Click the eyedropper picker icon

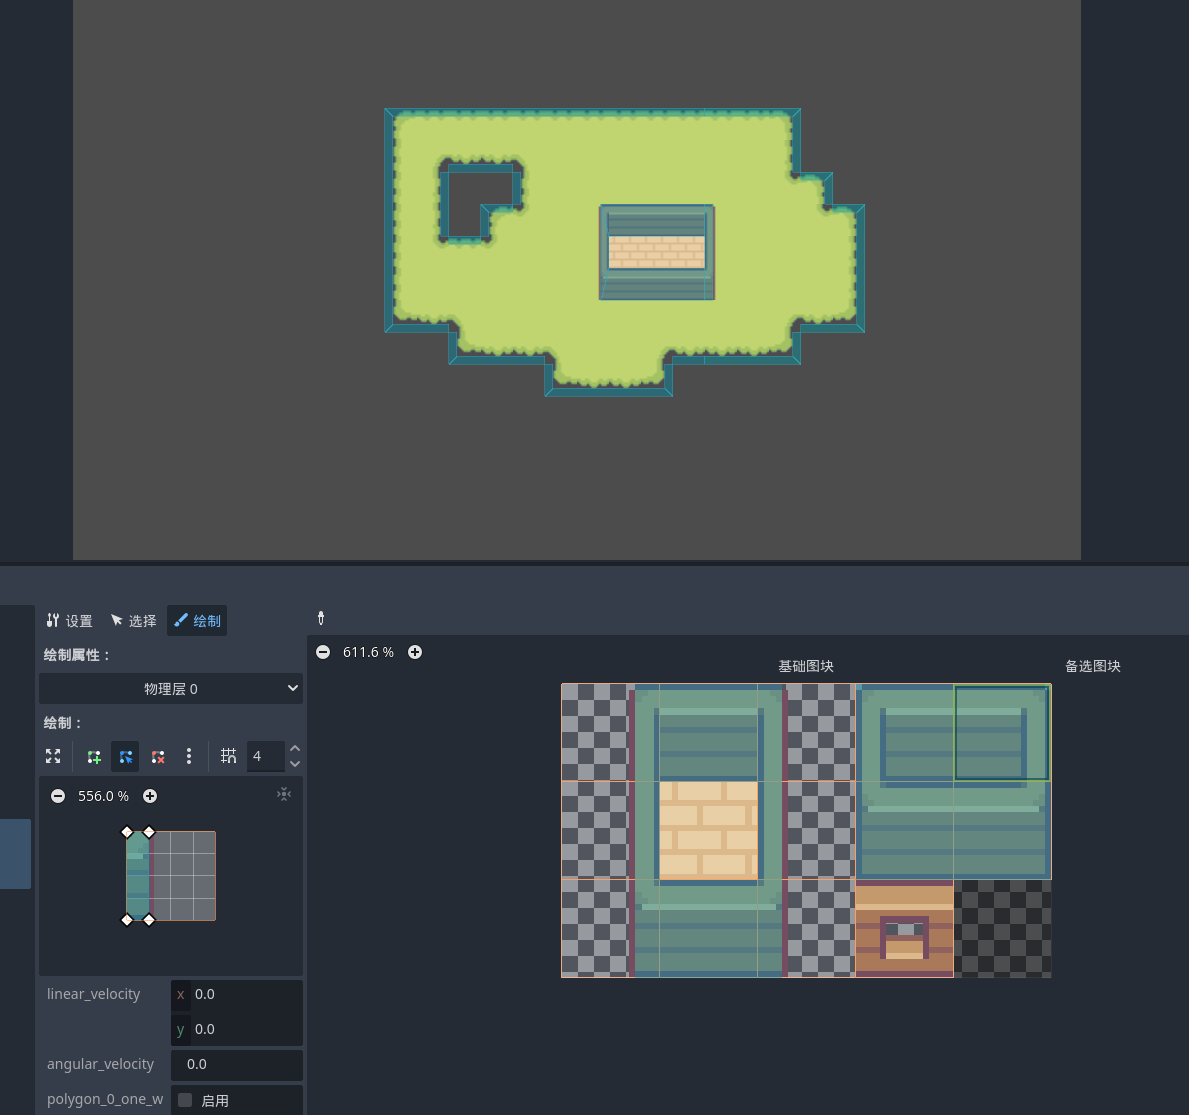click(x=321, y=618)
